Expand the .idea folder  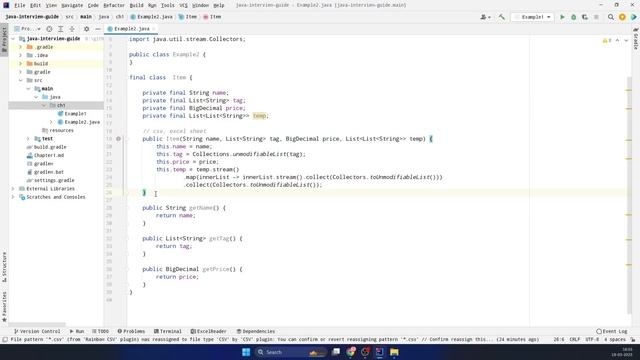click(x=20, y=55)
